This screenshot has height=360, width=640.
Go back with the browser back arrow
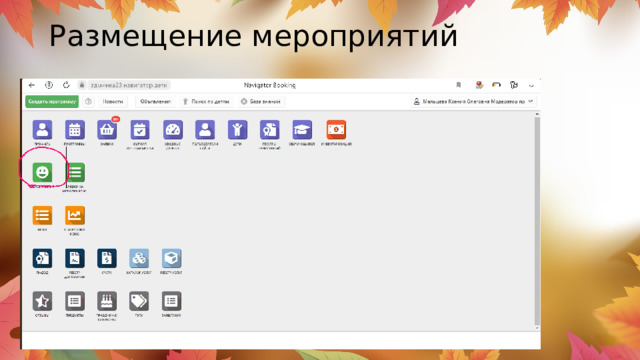[32, 85]
